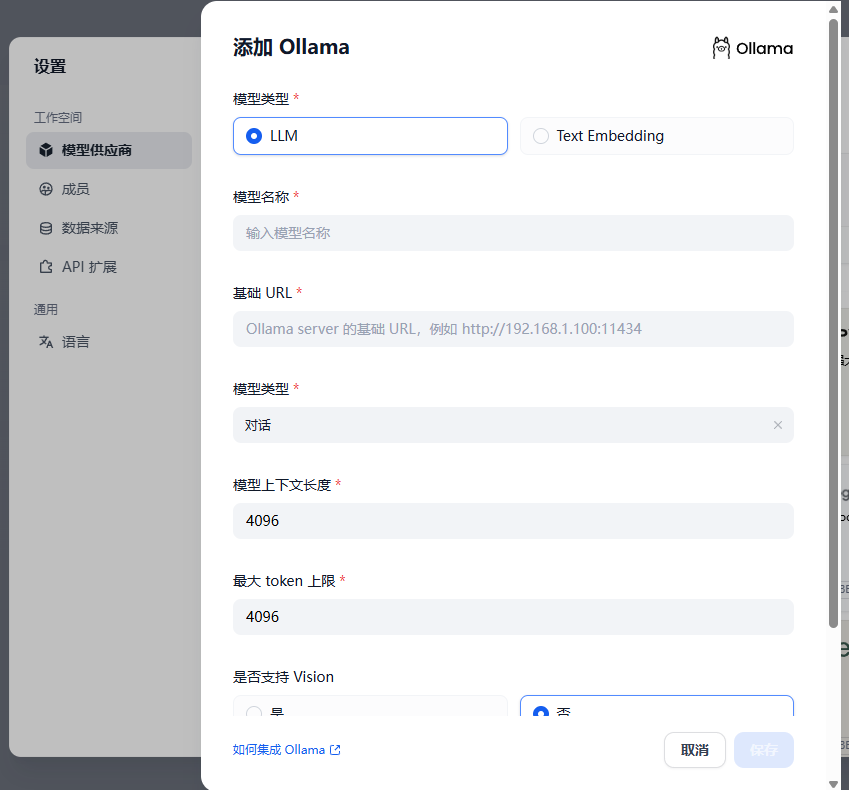Click the 保存 save button
Image resolution: width=849 pixels, height=790 pixels.
pos(763,750)
